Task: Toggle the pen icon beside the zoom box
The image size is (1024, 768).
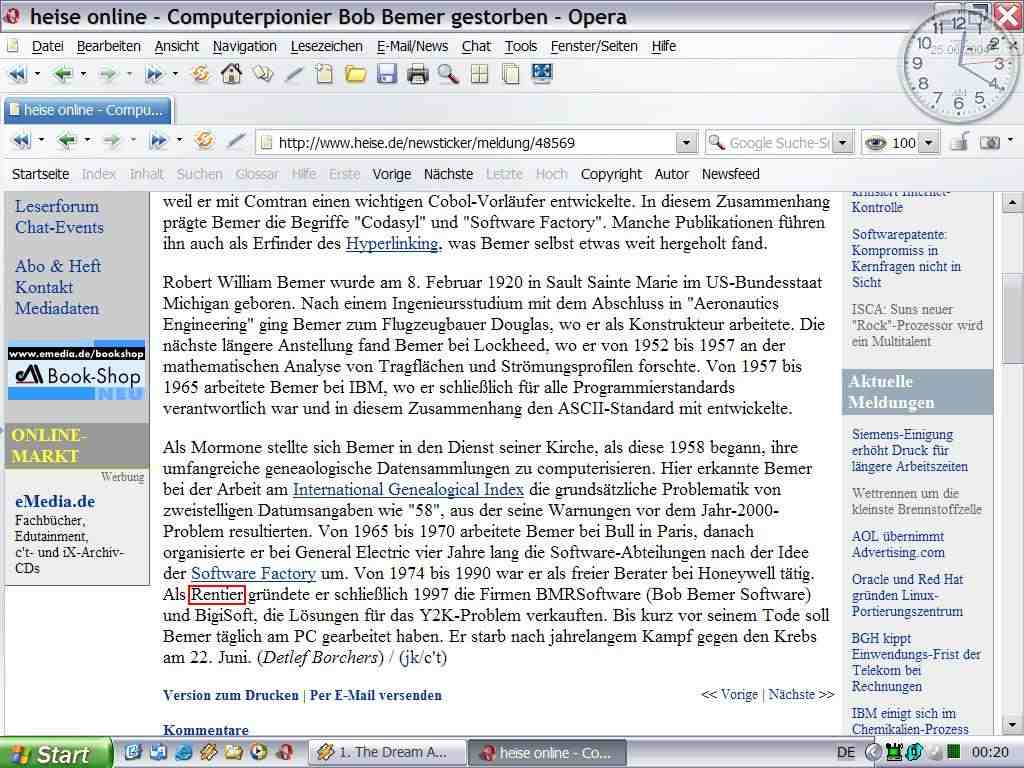Action: [x=959, y=141]
